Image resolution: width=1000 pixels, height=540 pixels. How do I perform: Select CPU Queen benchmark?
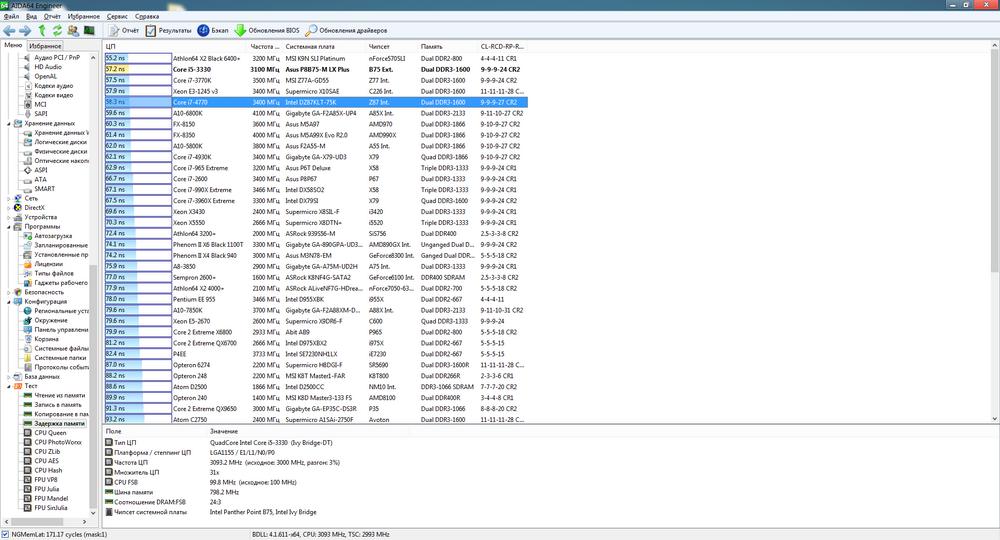point(50,433)
